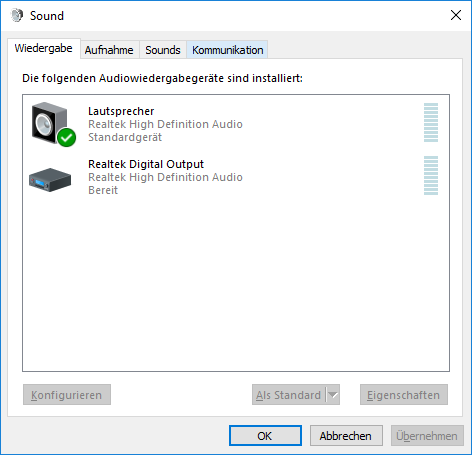Select the Lautsprecher speaker icon
Screen dimensions: 472x455
53,124
